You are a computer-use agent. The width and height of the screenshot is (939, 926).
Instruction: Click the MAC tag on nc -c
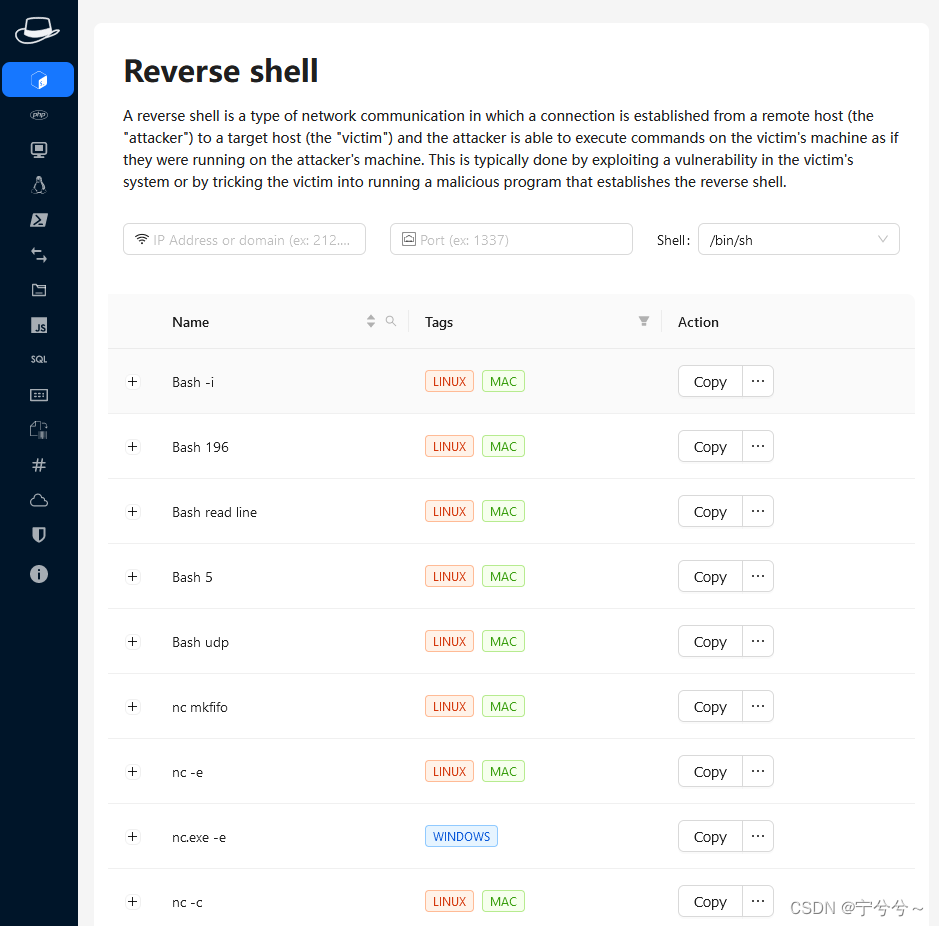(503, 901)
